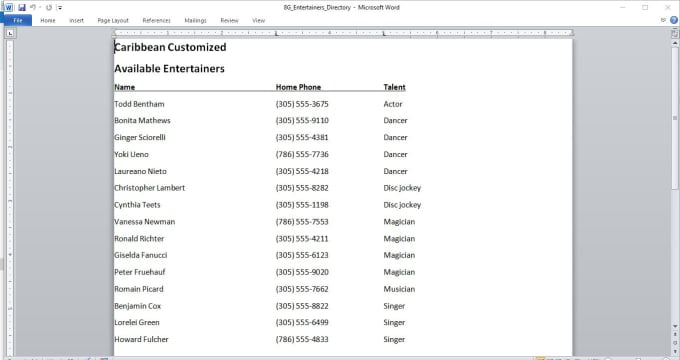Click phone number (786) 555-4833
The height and width of the screenshot is (360, 680).
coord(302,339)
